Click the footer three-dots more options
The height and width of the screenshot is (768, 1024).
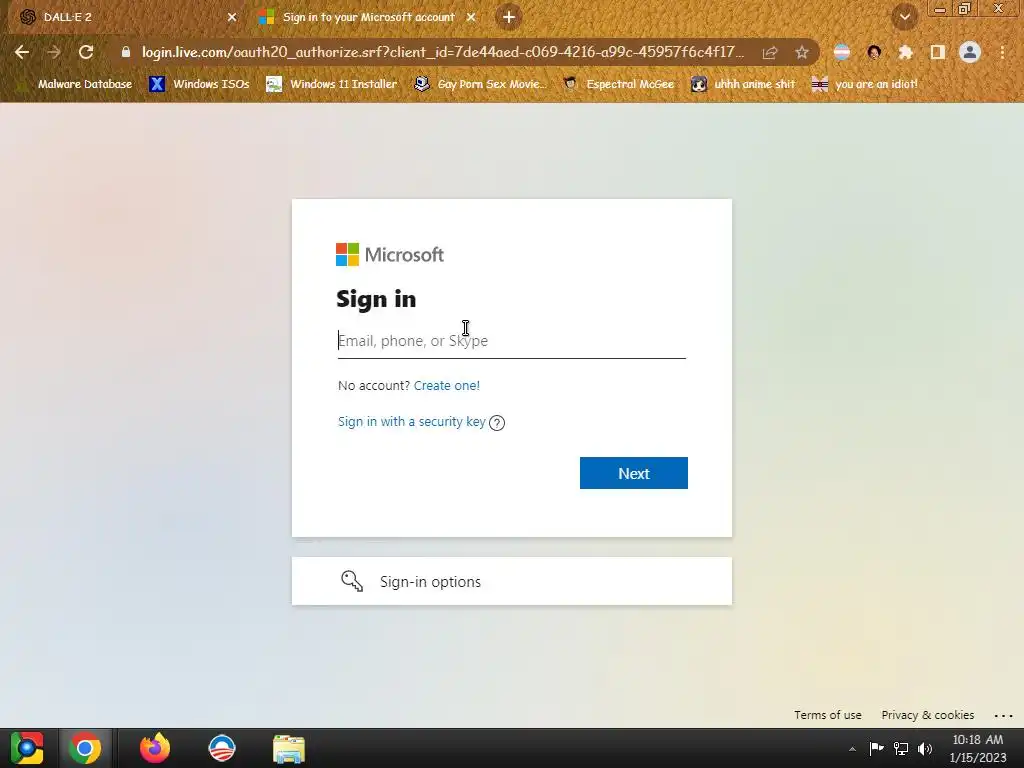pos(1003,716)
